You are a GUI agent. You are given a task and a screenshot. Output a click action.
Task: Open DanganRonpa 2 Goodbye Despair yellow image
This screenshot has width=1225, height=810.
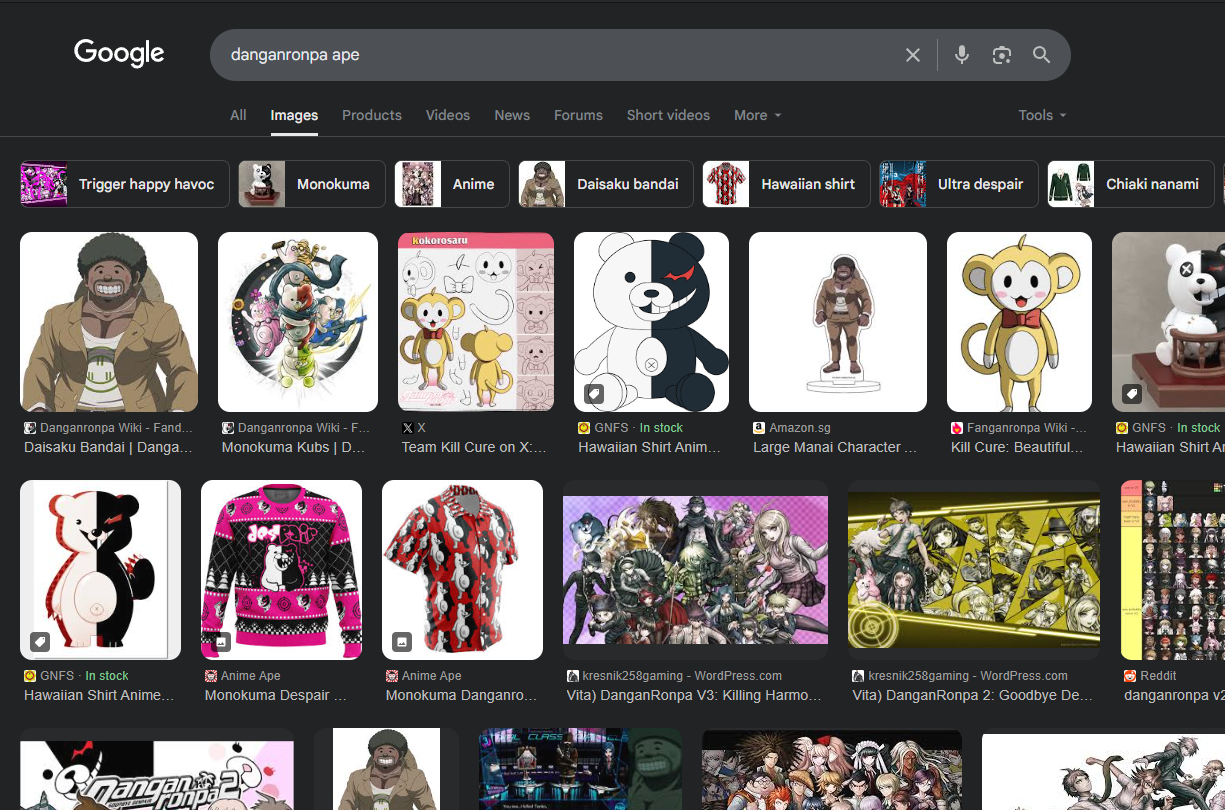coord(974,570)
